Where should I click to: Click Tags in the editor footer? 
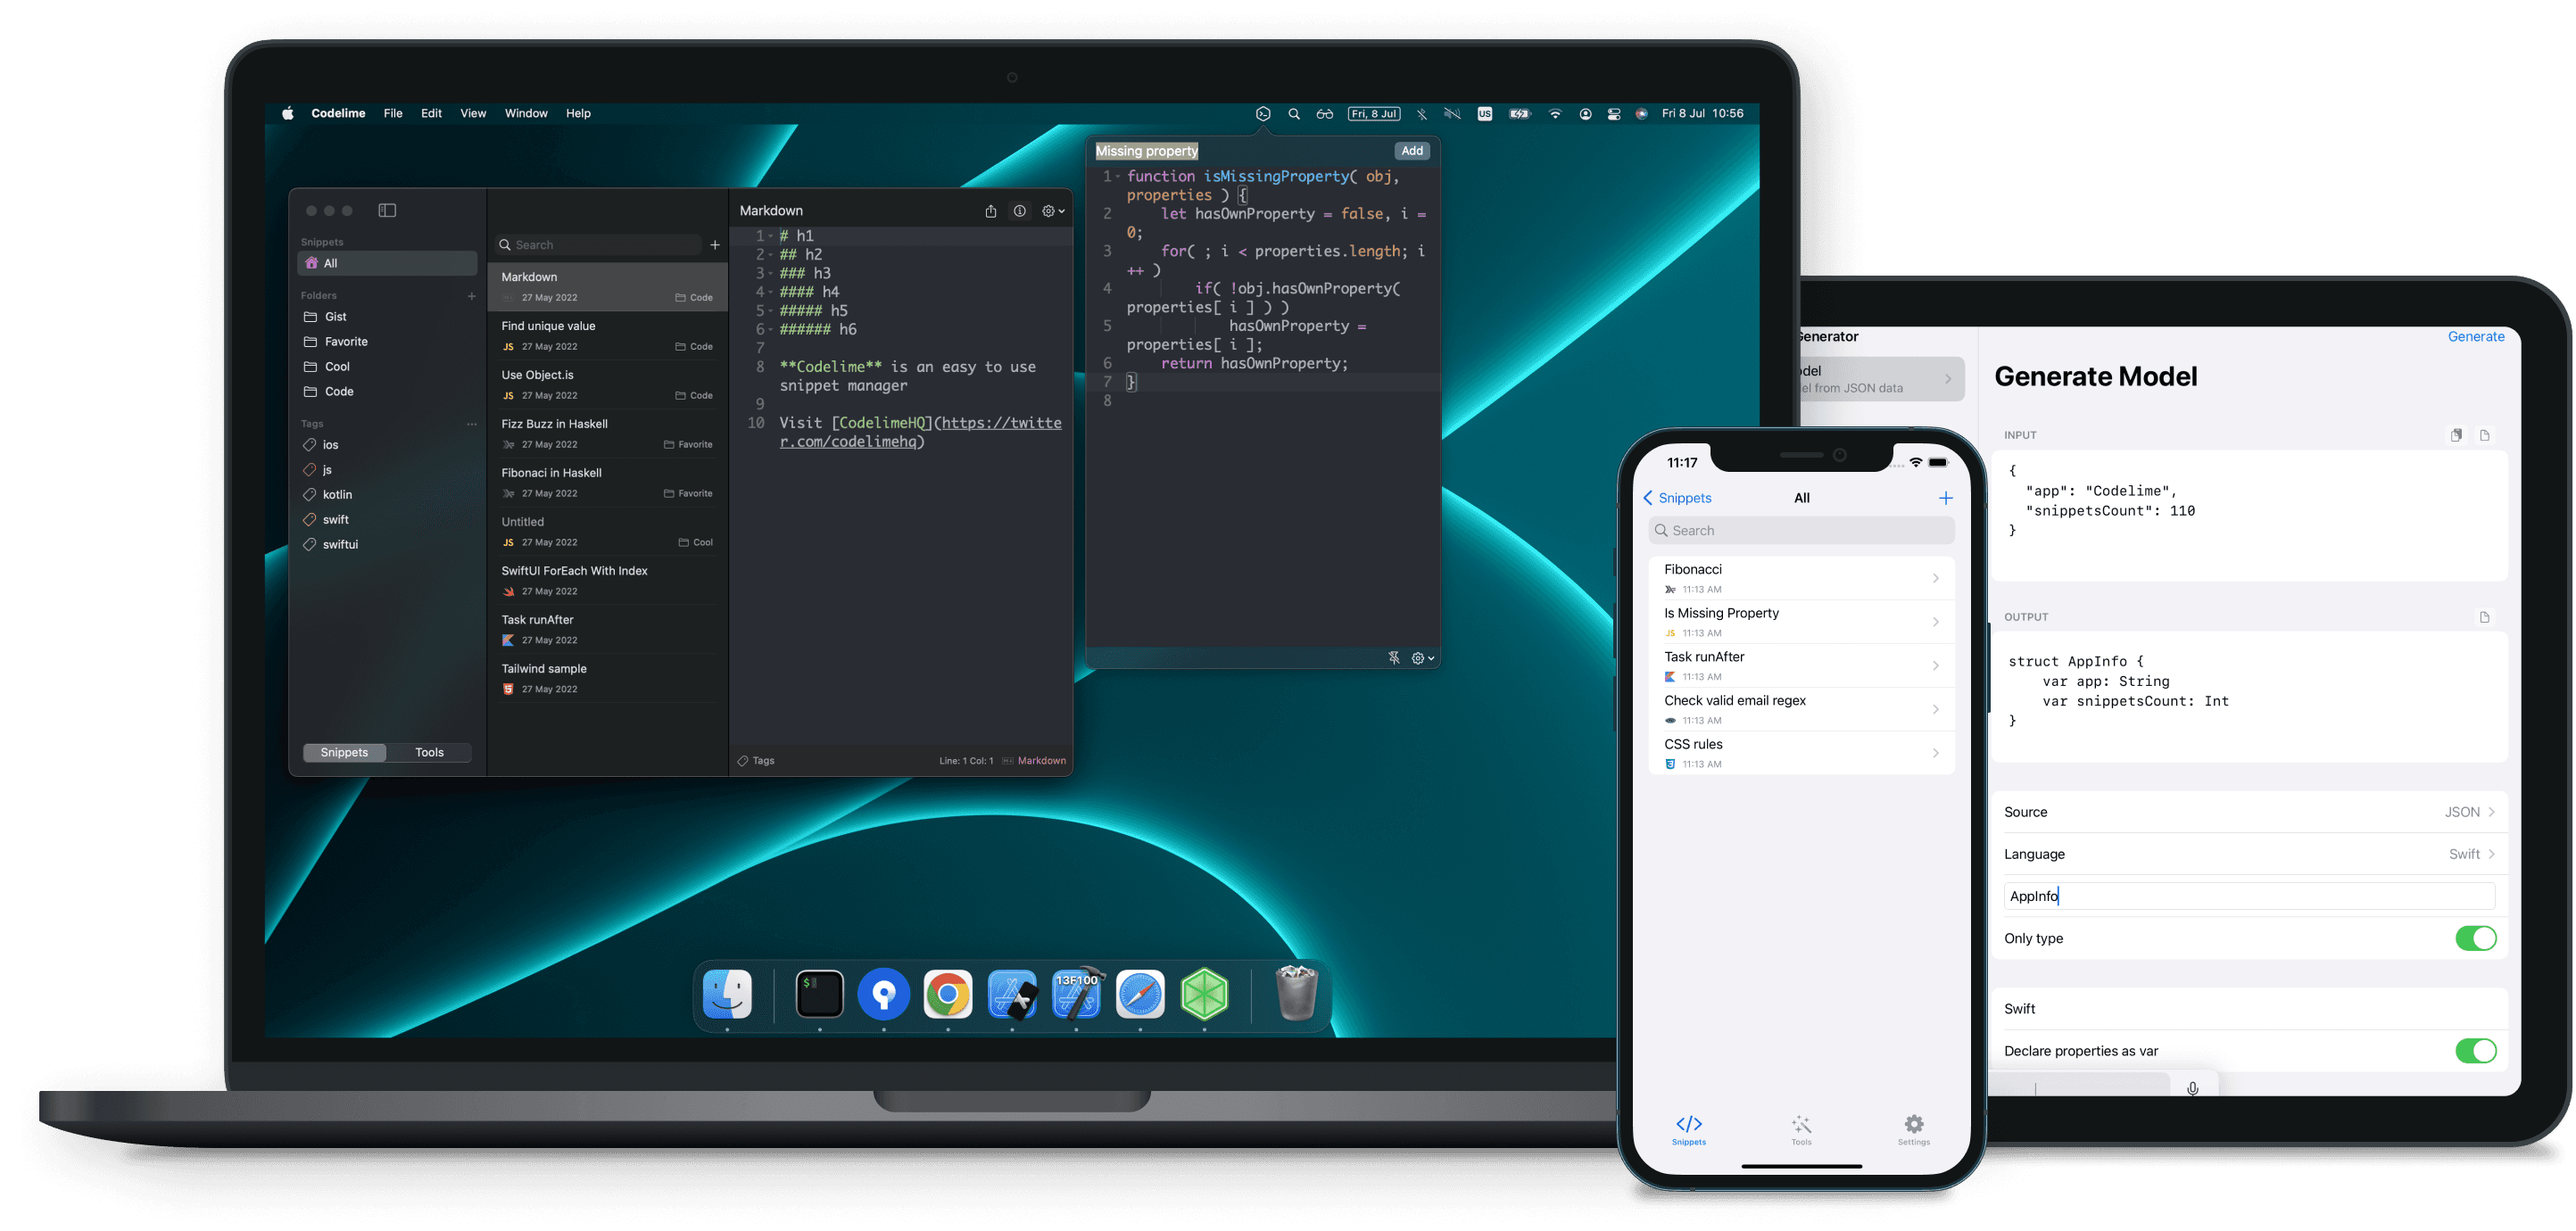(x=756, y=761)
